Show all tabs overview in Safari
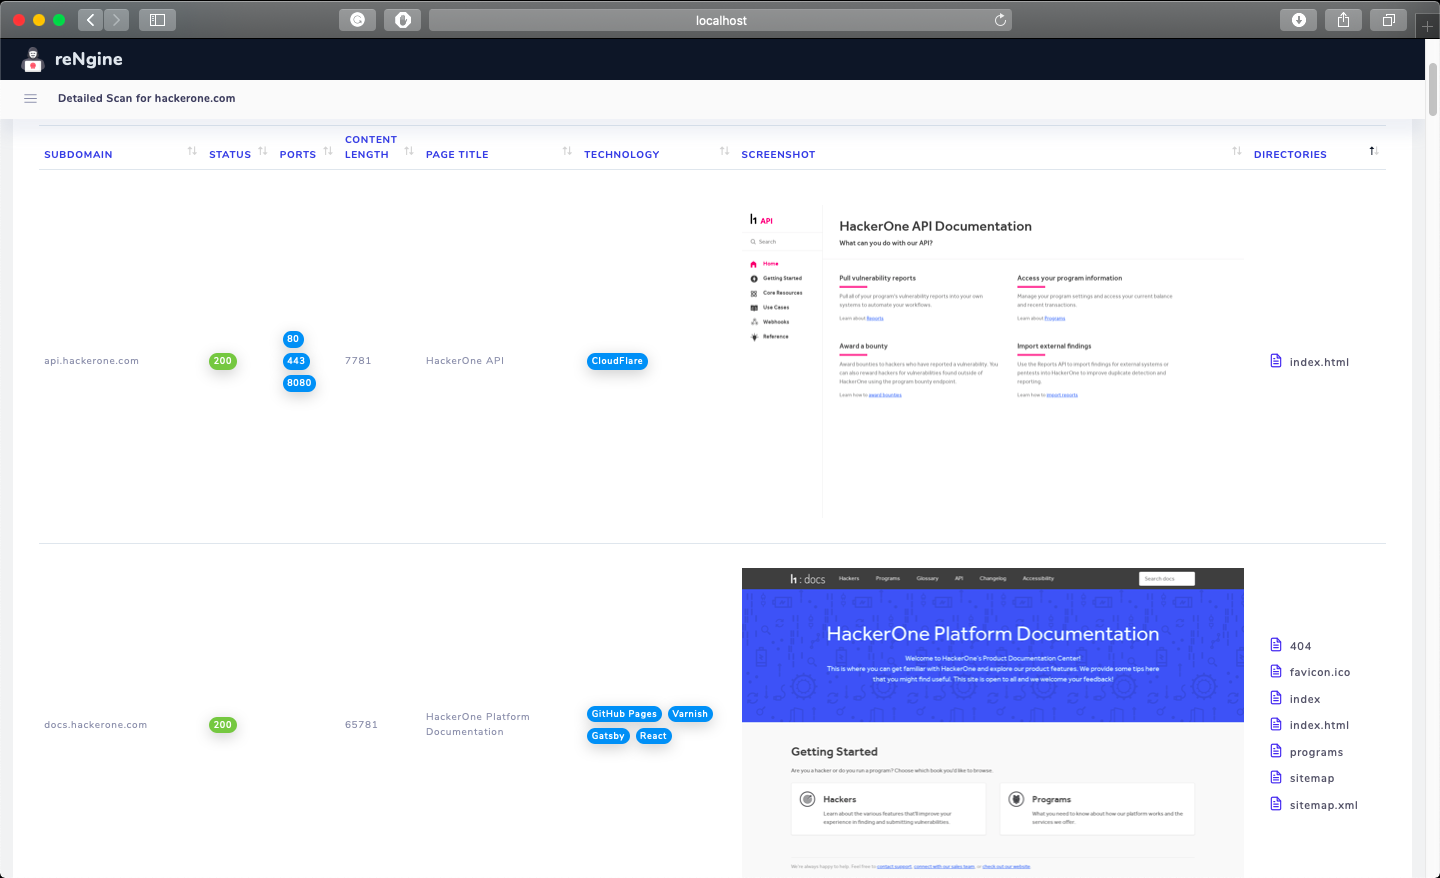The width and height of the screenshot is (1440, 878). 1389,20
